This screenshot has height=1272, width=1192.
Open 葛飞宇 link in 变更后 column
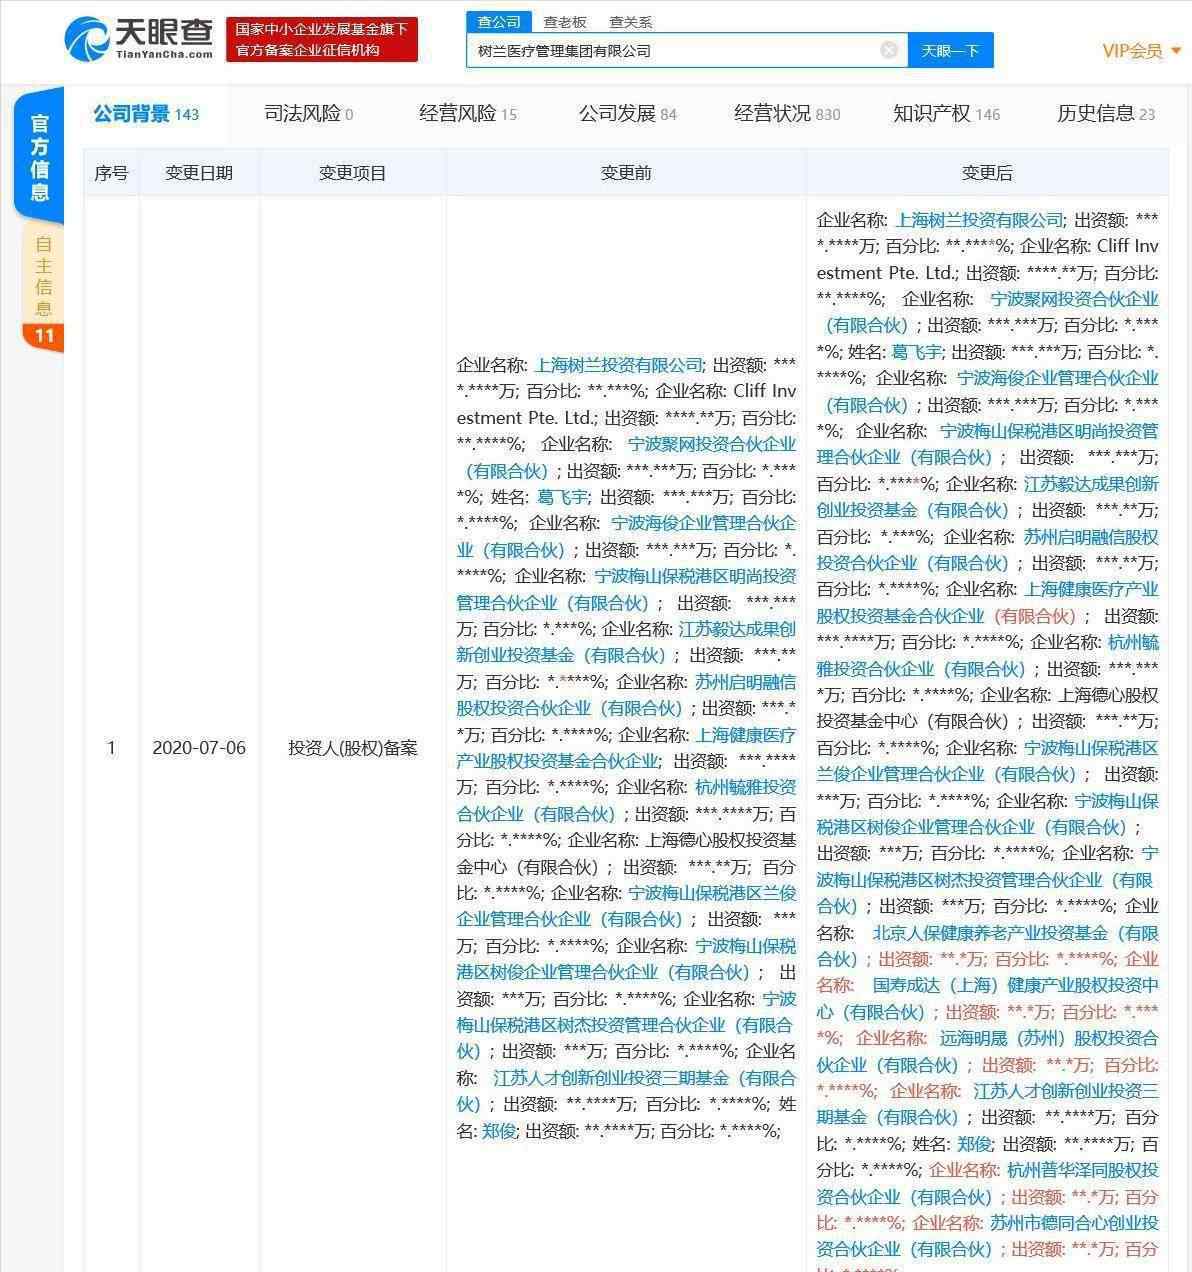(x=917, y=352)
